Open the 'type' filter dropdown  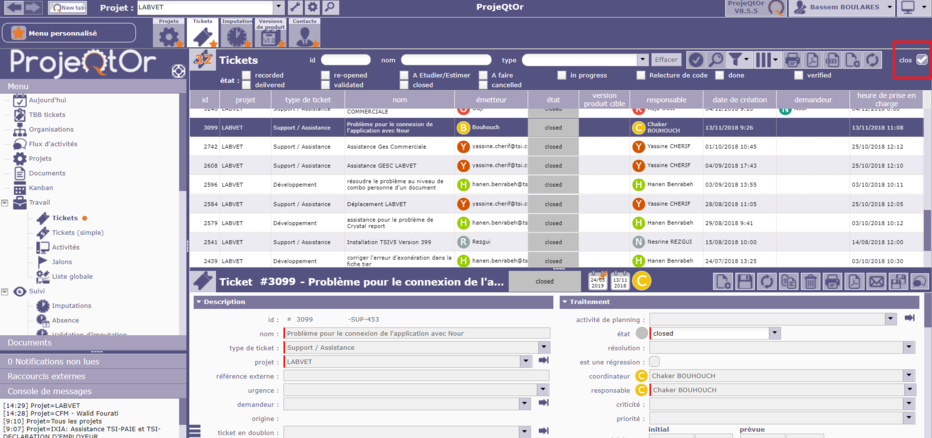point(643,60)
